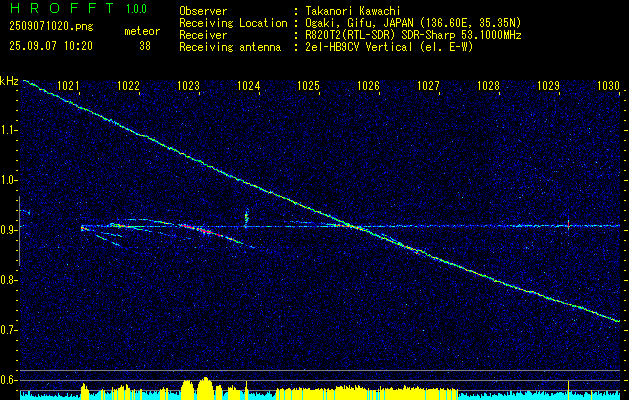Click Ogaki, Gifu, JAPAN coordinates text
This screenshot has height=400, width=629.
pos(413,23)
